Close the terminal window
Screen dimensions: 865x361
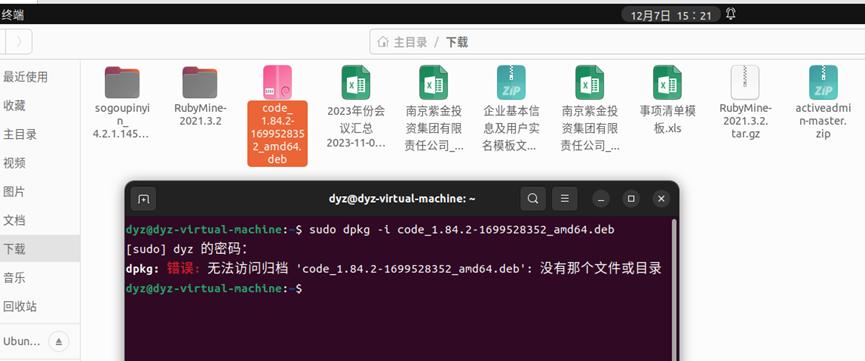(x=661, y=199)
